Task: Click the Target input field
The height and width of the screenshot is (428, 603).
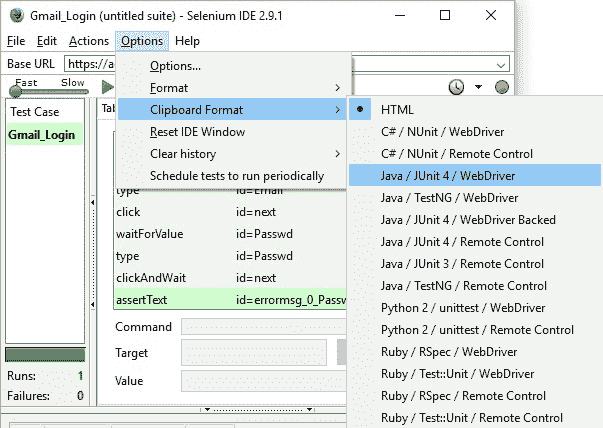Action: [254, 352]
